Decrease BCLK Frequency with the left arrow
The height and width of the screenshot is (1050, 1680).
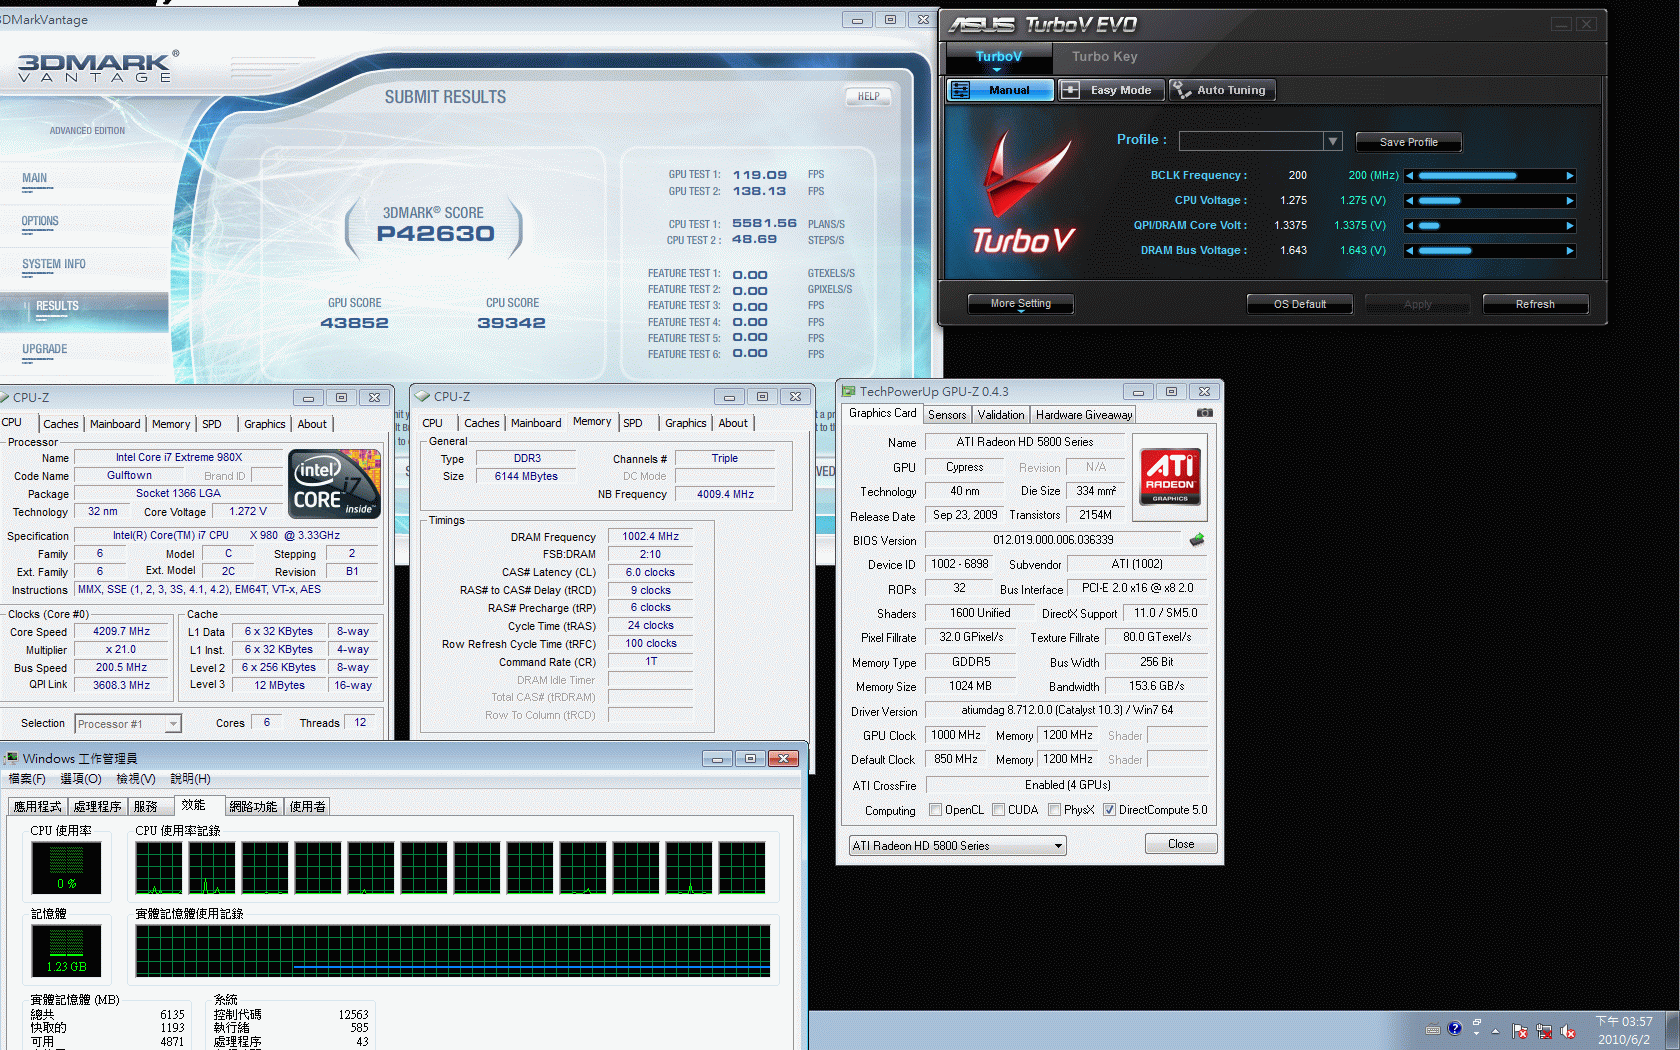[1410, 175]
